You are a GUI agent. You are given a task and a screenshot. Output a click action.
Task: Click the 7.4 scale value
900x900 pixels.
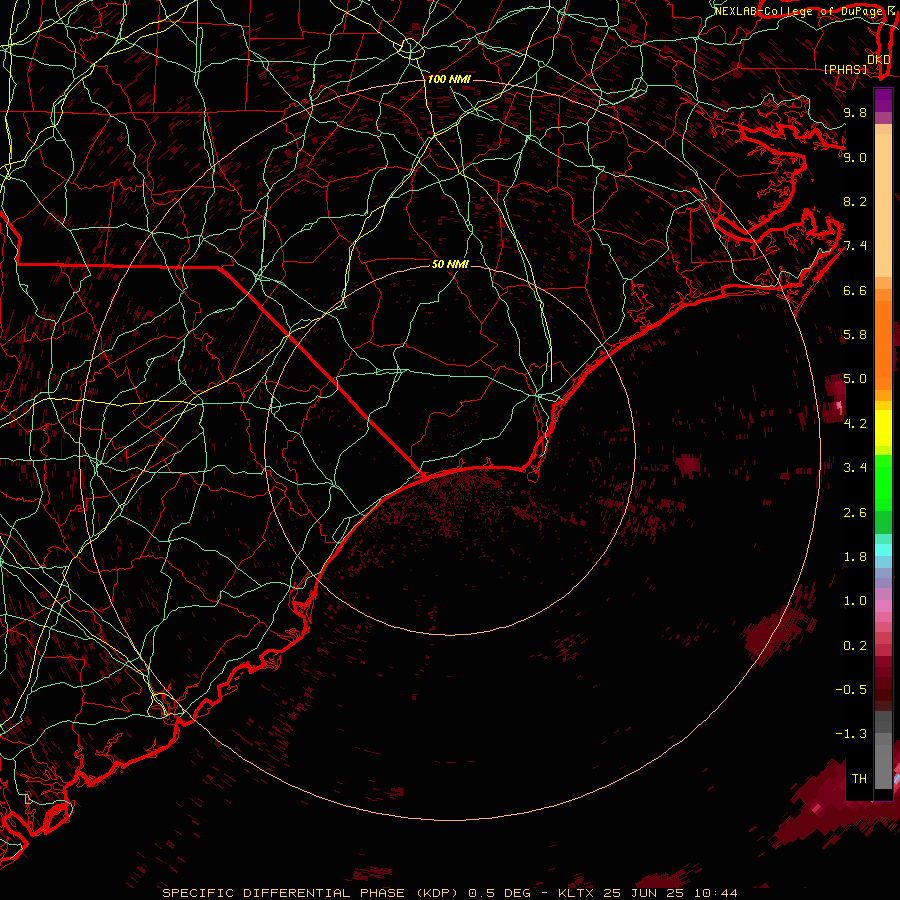(855, 246)
